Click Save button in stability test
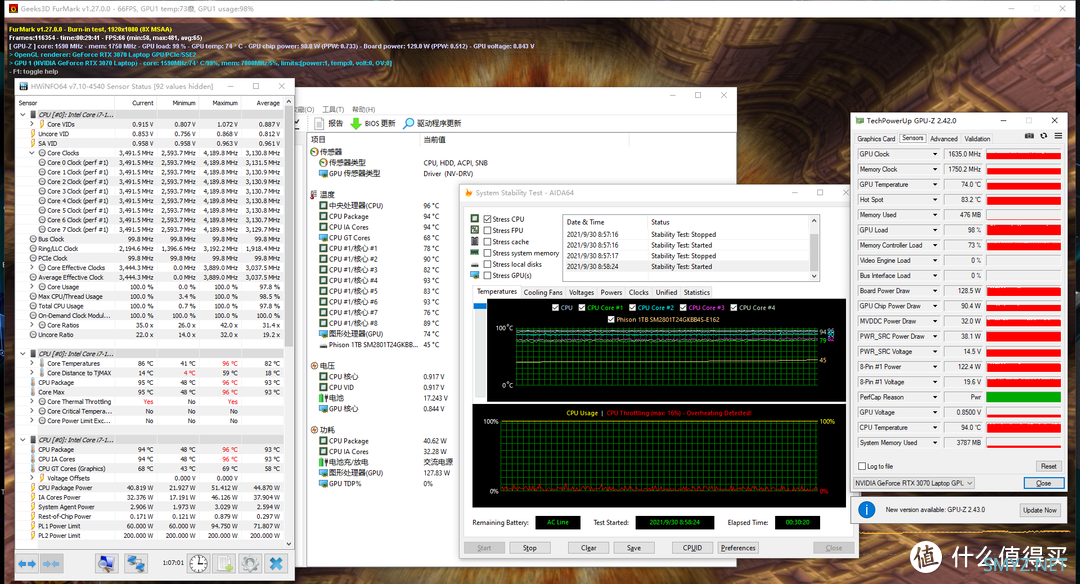 634,548
